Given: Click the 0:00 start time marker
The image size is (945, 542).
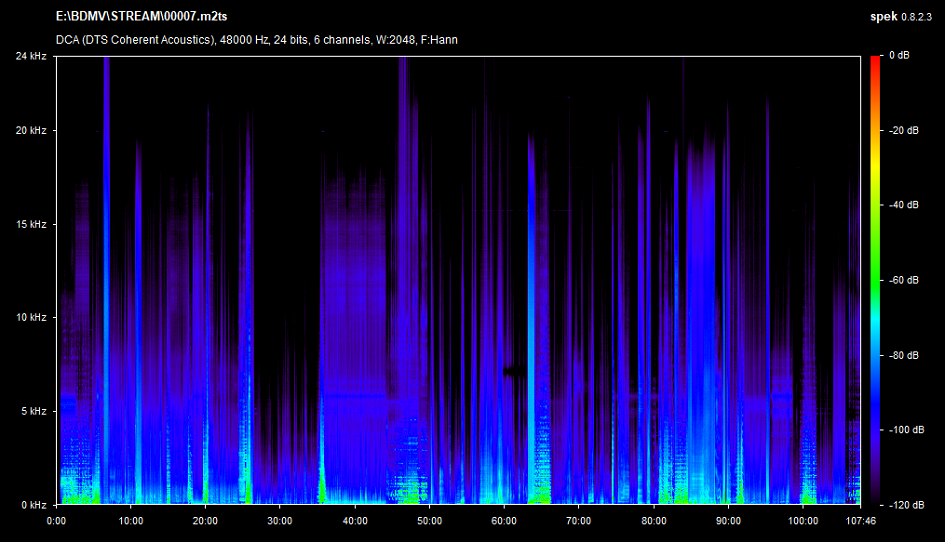Looking at the screenshot, I should 57,520.
